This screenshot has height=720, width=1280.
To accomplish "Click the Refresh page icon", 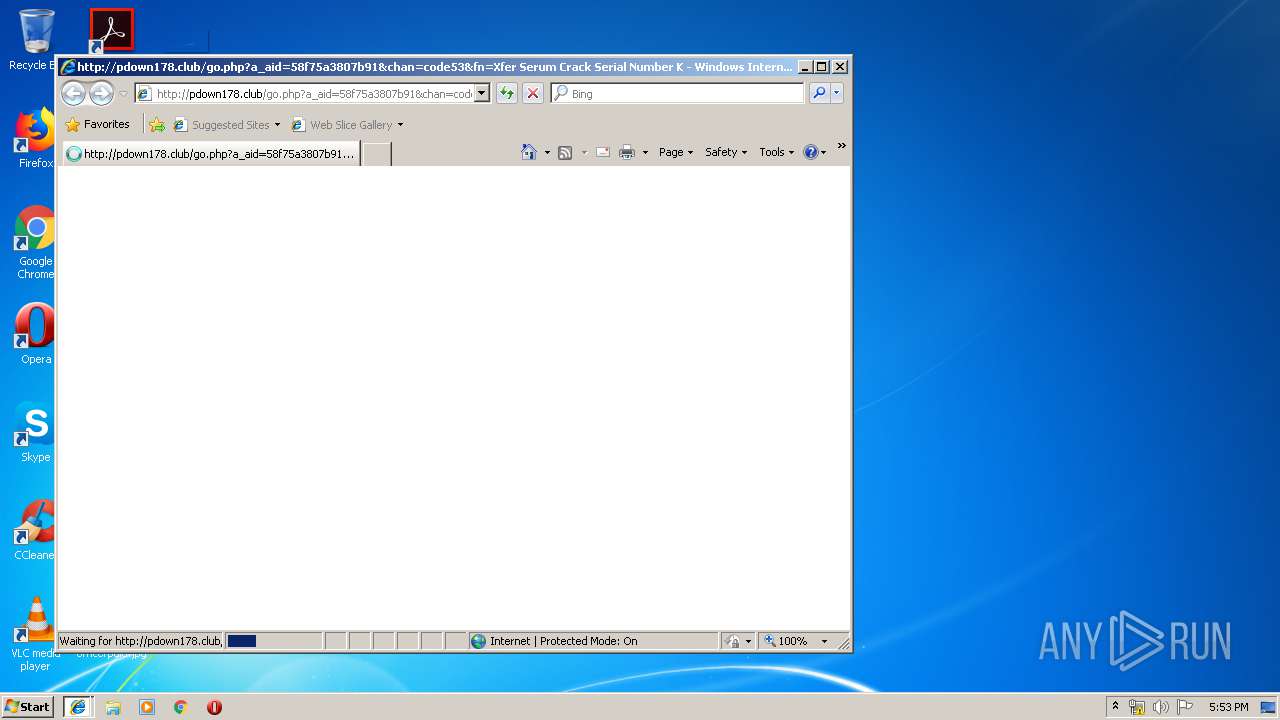I will point(507,94).
